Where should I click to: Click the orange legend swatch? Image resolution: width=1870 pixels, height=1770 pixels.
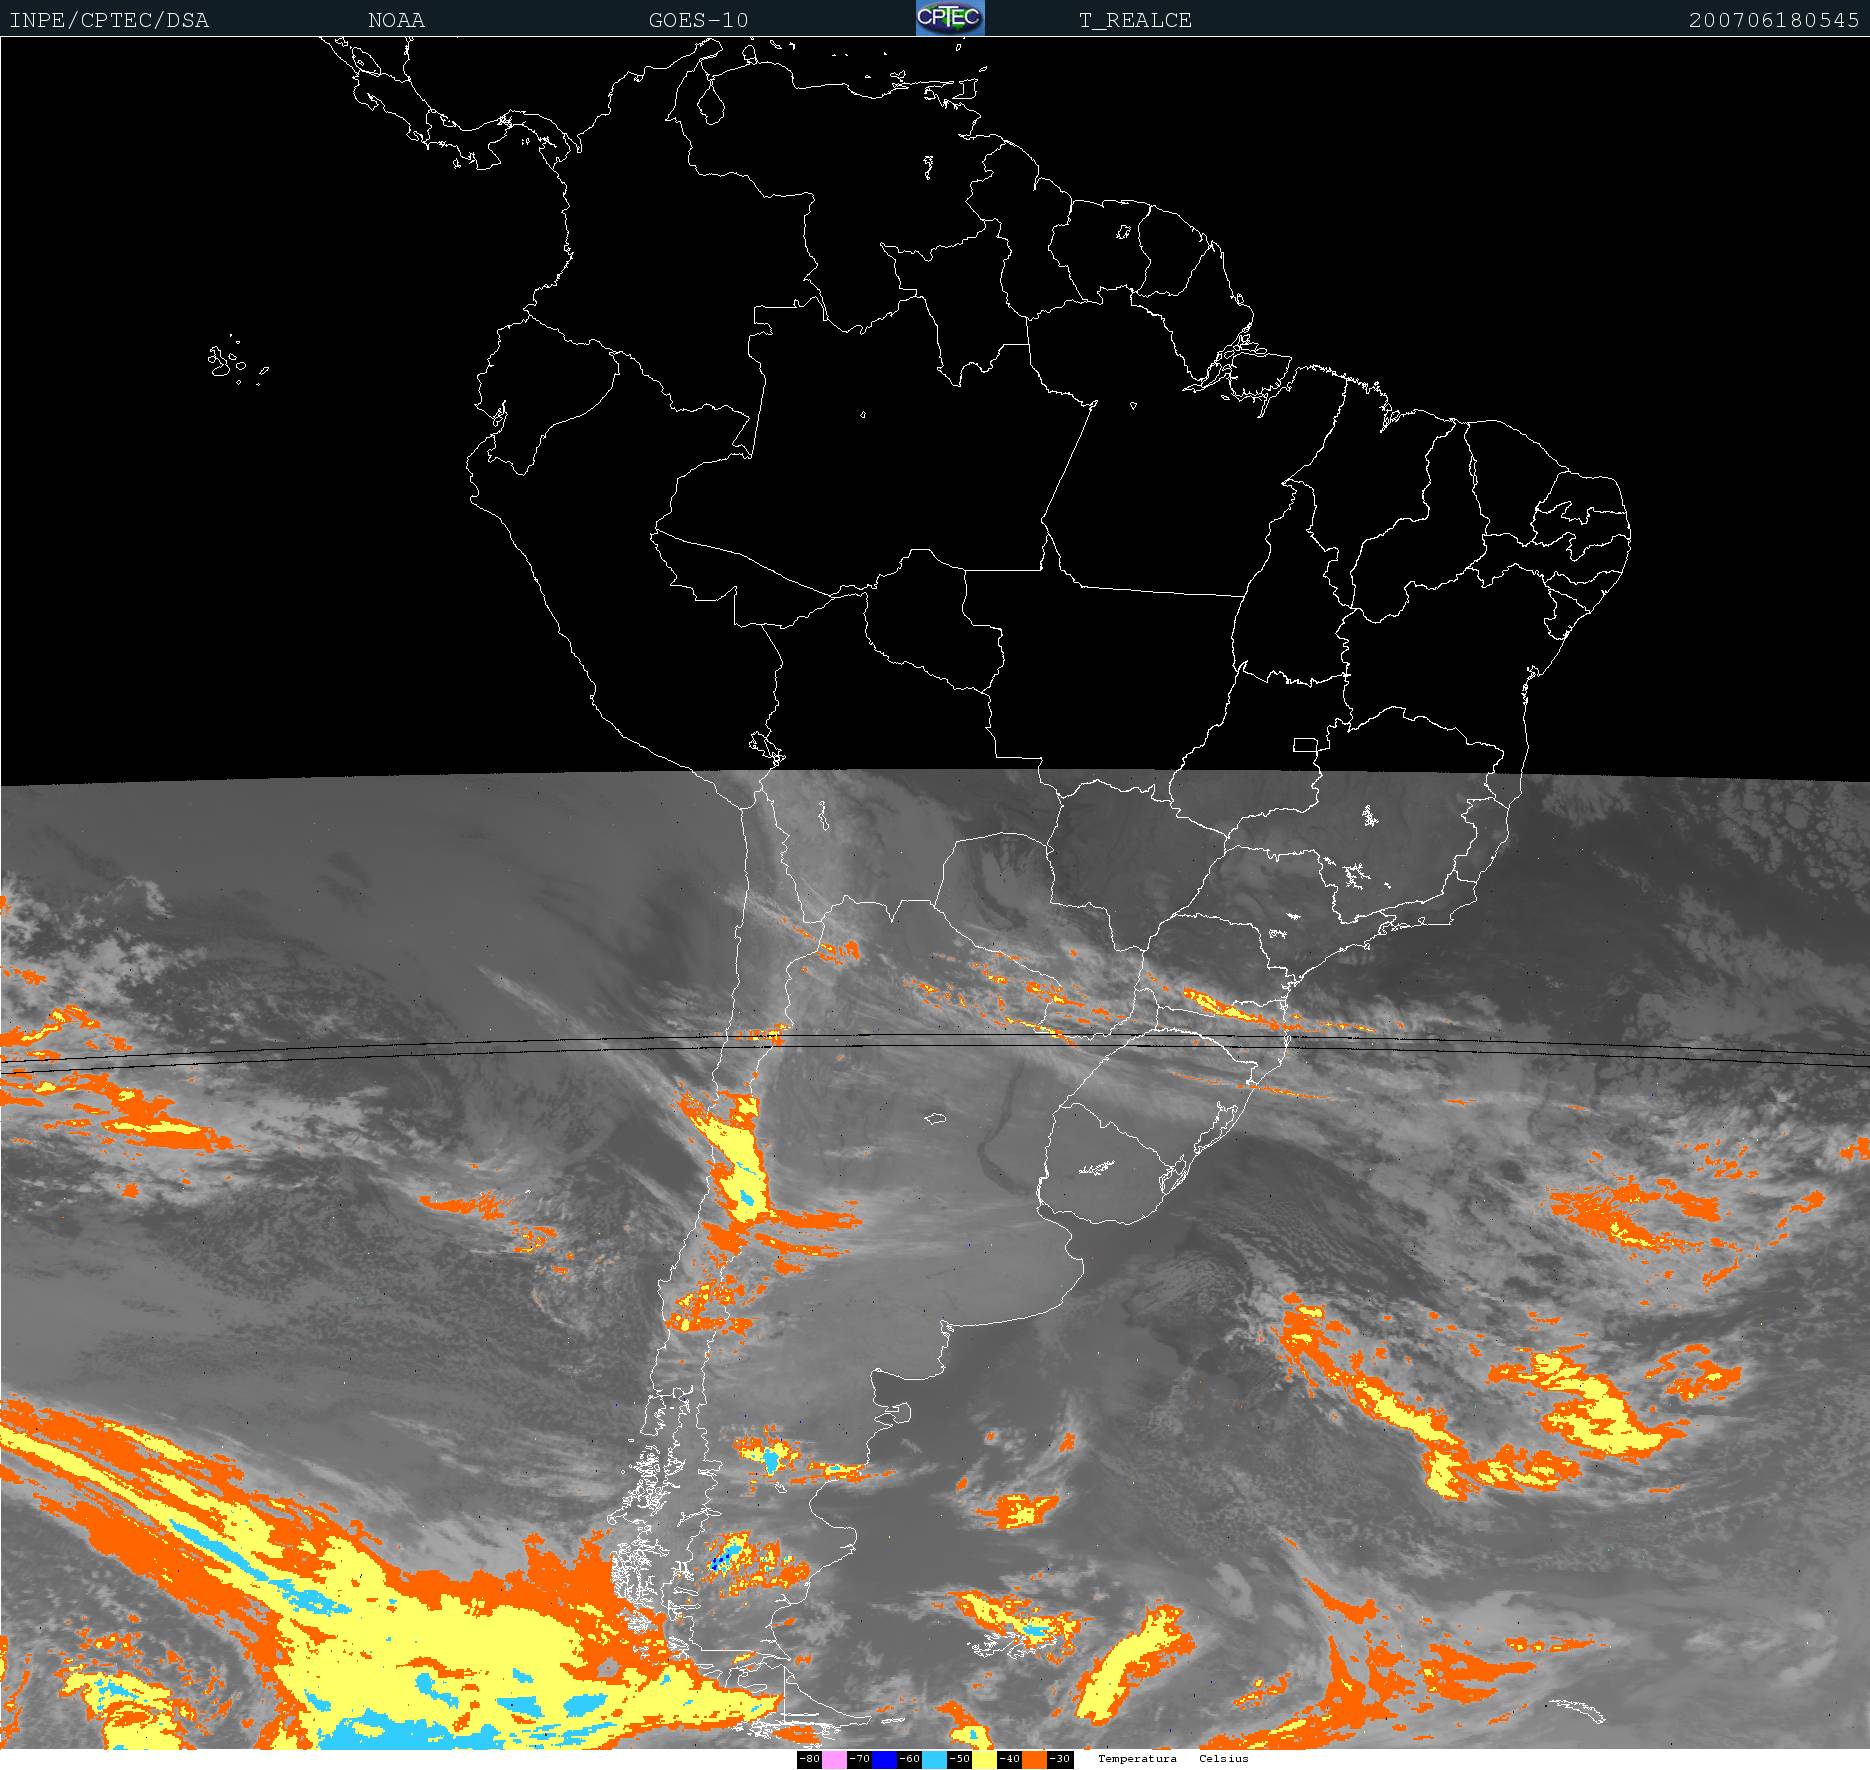coord(1033,1759)
